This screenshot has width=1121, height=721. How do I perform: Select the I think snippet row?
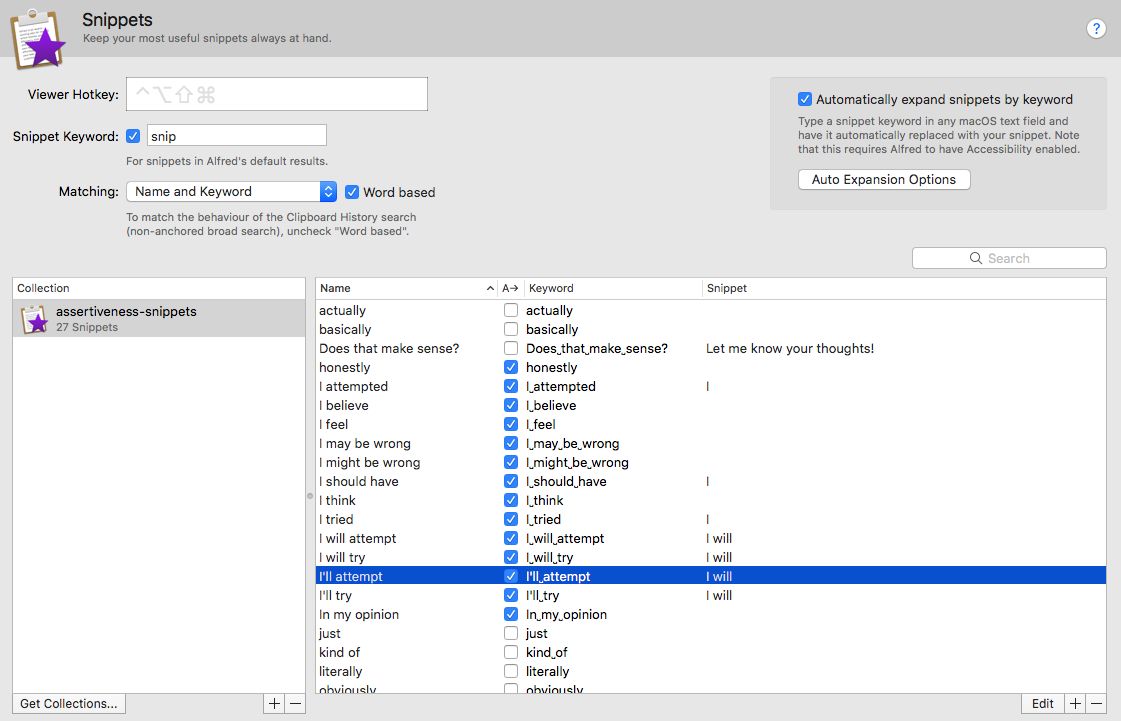711,501
